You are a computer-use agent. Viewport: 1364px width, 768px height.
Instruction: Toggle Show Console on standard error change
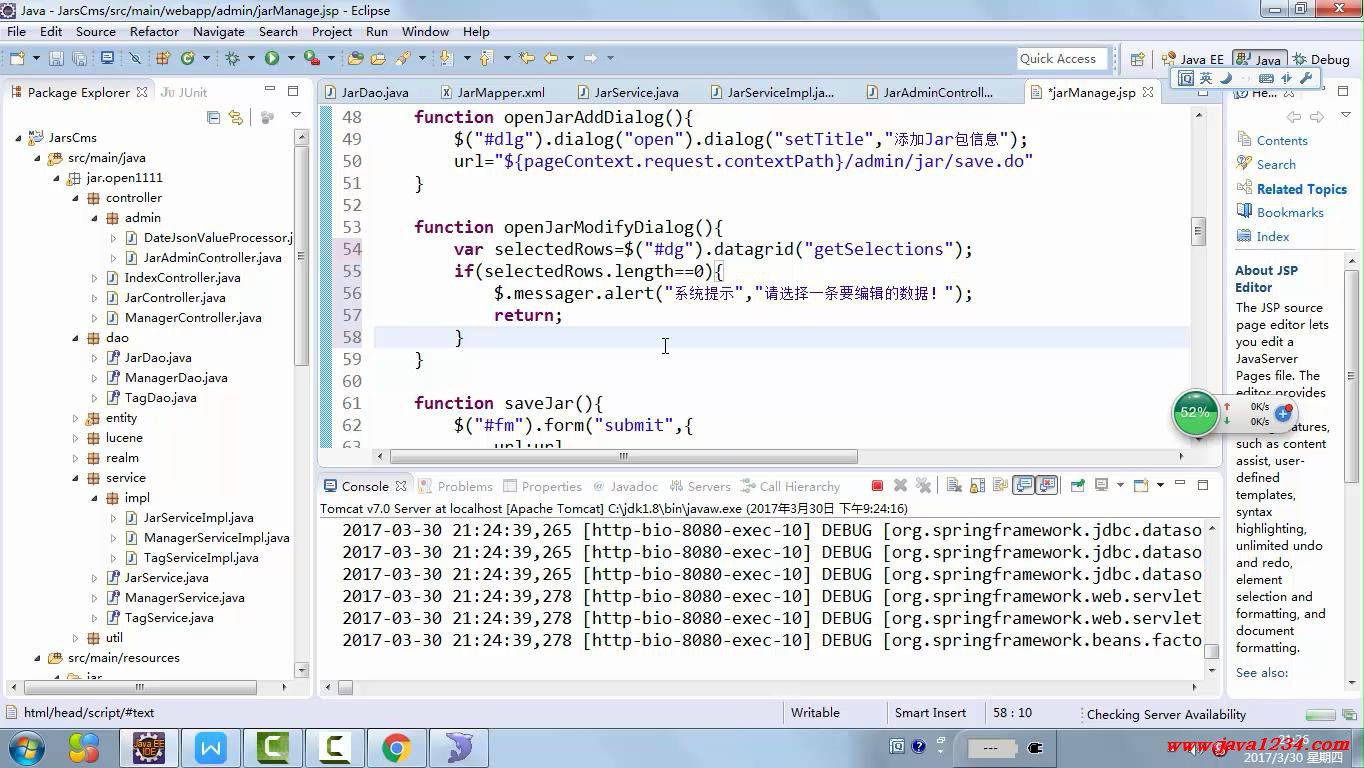[1047, 486]
